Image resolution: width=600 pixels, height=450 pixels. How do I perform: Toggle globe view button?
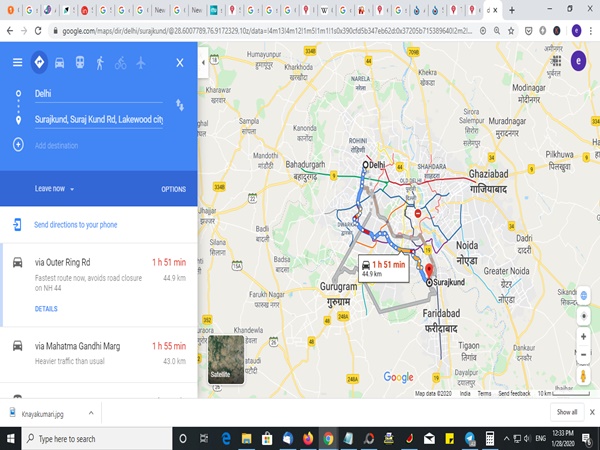pos(584,295)
